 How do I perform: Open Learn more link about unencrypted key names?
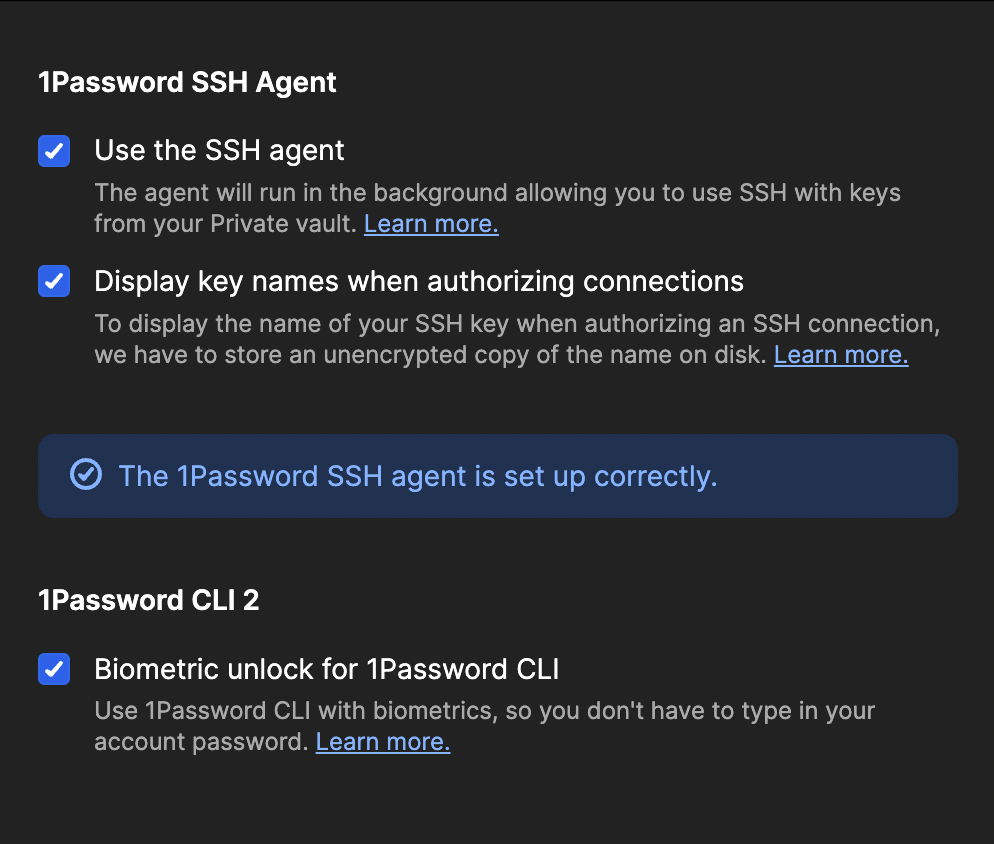[840, 355]
